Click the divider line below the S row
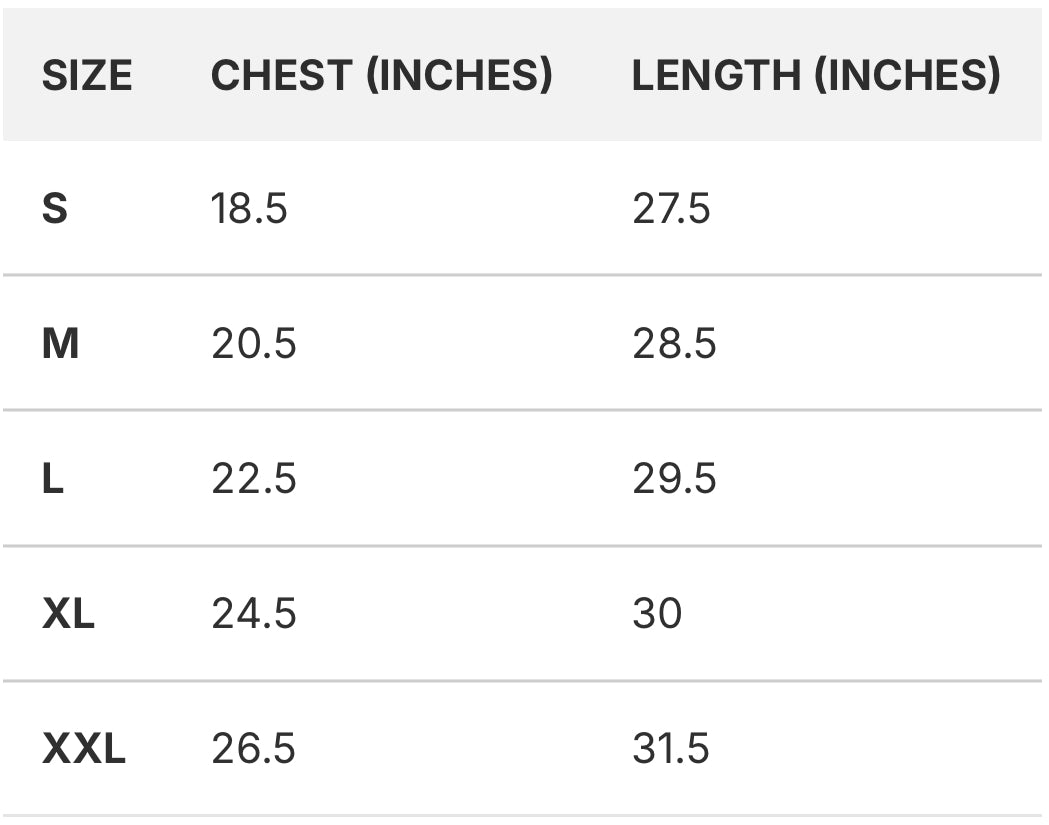1049x825 pixels. tap(522, 274)
